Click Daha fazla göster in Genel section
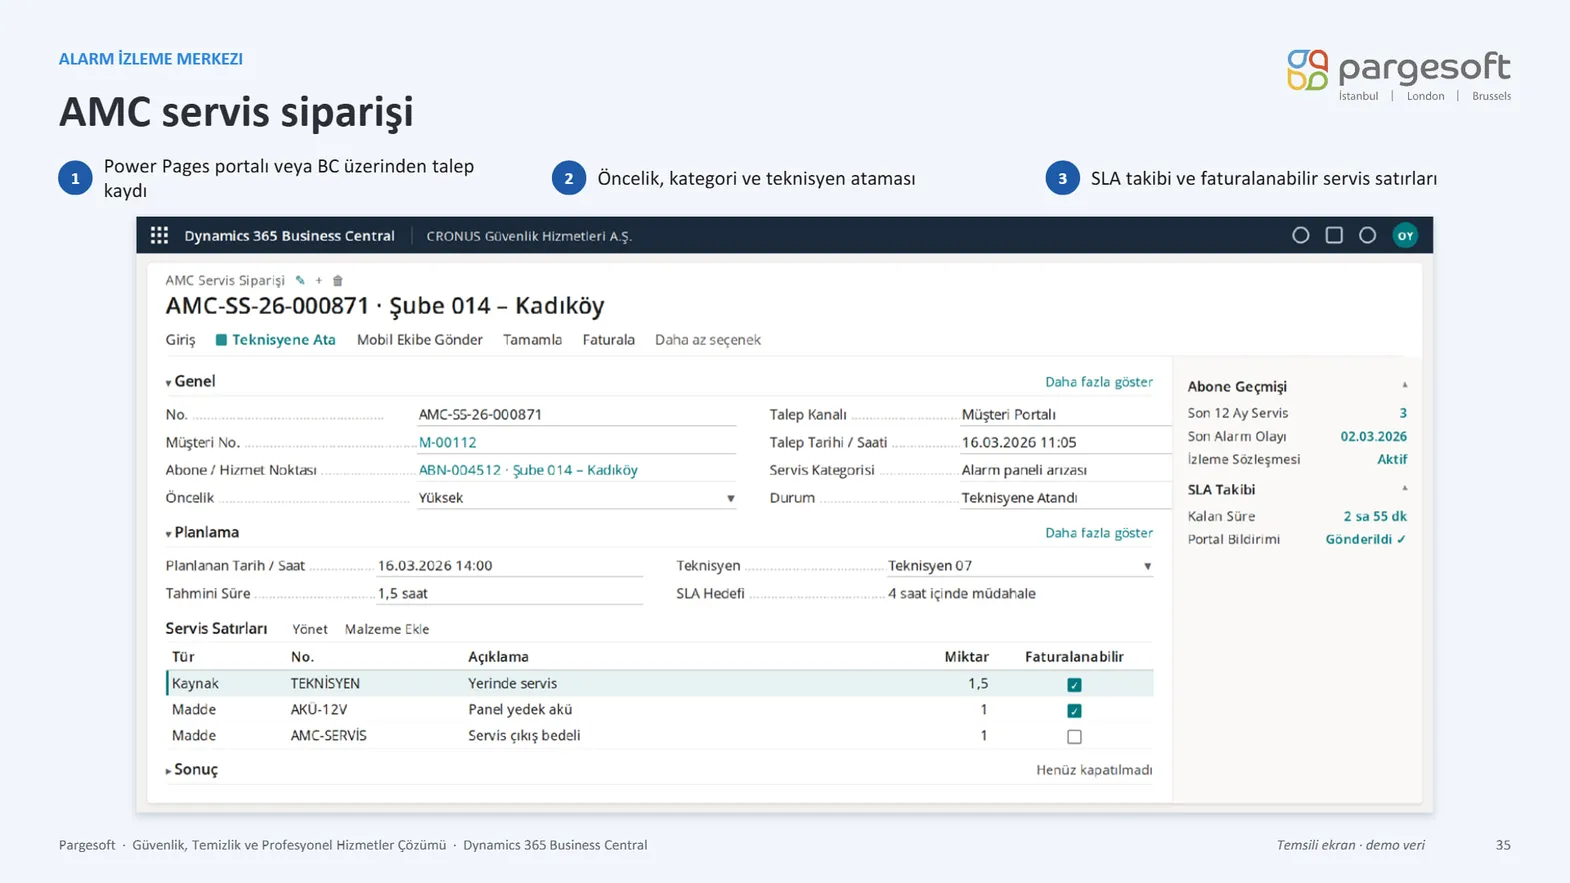Screen dimensions: 1570x883 click(1098, 382)
